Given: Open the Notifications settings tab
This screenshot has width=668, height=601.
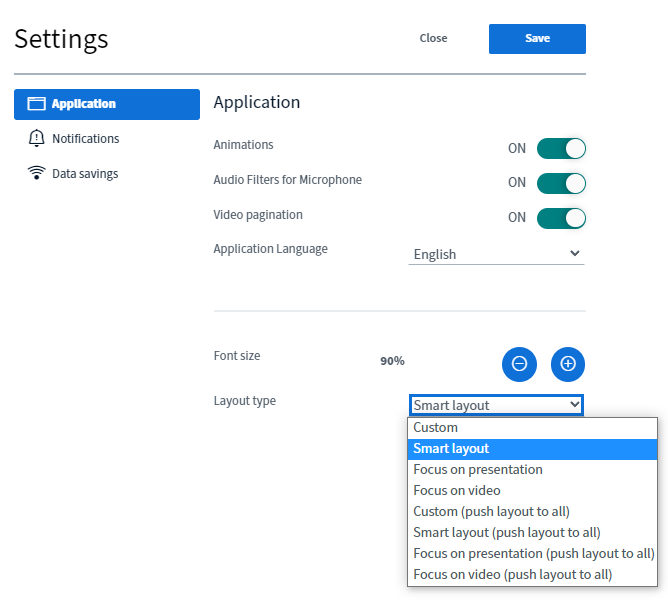Looking at the screenshot, I should [x=85, y=139].
